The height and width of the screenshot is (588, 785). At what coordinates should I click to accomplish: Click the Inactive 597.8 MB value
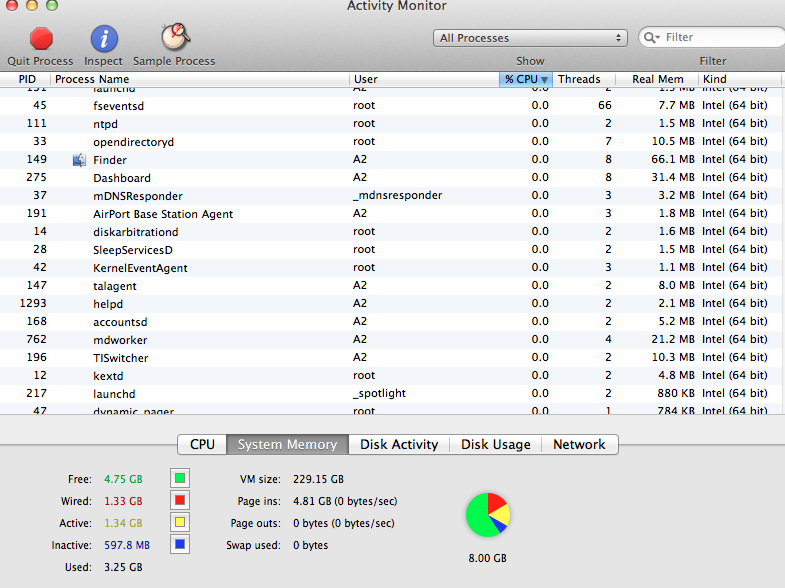coord(127,545)
